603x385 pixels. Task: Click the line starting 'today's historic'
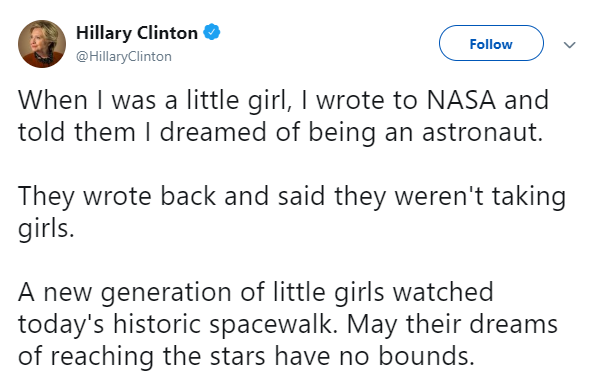pyautogui.click(x=288, y=324)
